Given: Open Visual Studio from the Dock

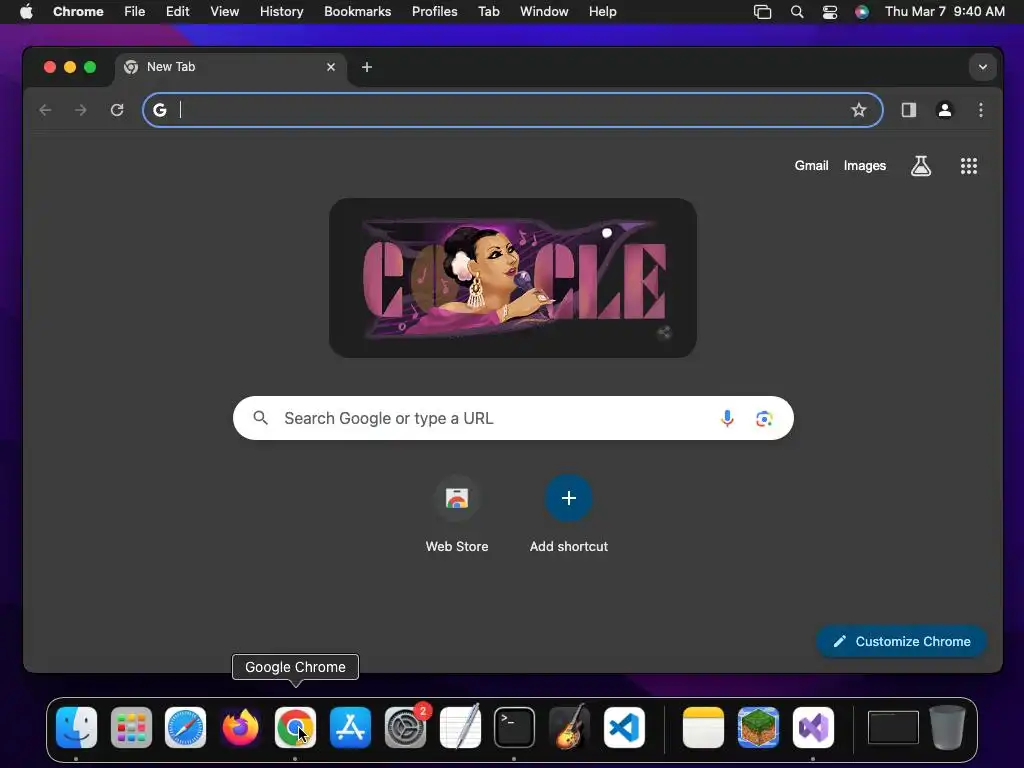Looking at the screenshot, I should pos(813,728).
